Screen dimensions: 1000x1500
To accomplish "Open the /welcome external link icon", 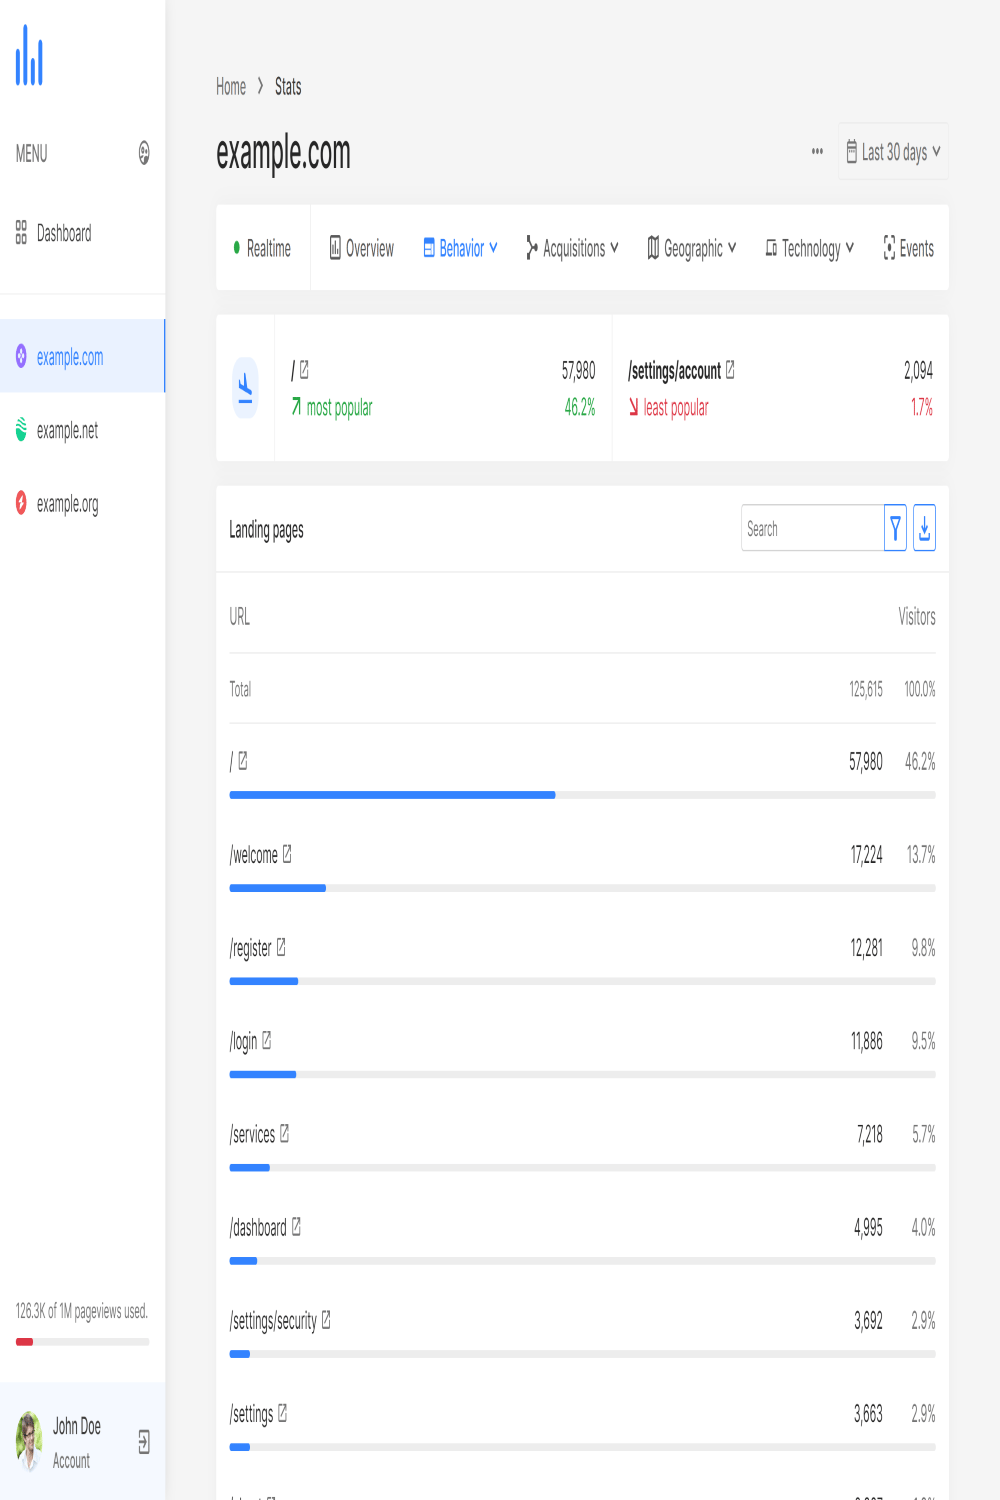I will 287,854.
